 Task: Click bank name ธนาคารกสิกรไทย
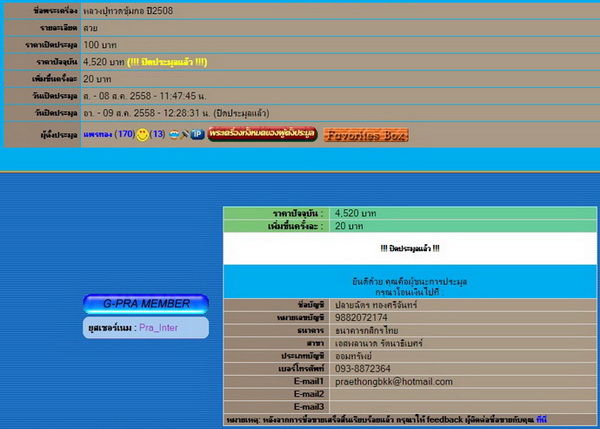[369, 330]
